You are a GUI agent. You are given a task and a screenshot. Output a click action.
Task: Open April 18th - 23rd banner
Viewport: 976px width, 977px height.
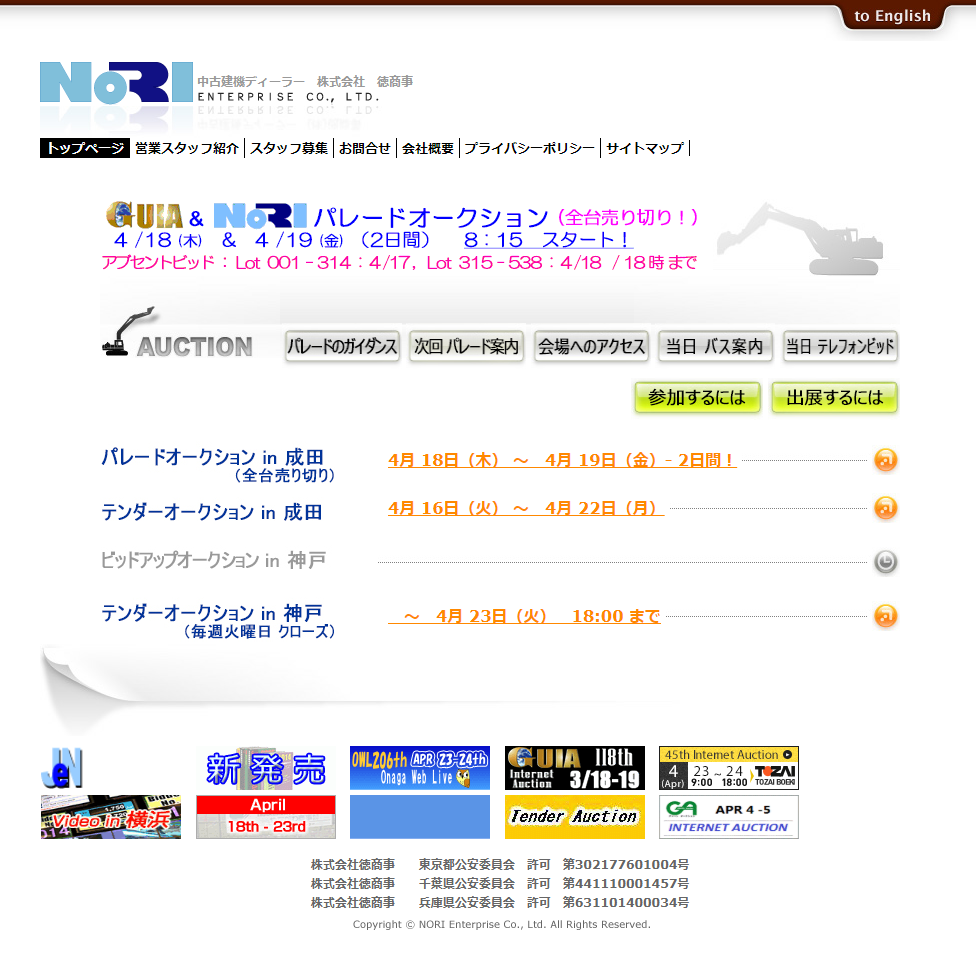point(266,817)
